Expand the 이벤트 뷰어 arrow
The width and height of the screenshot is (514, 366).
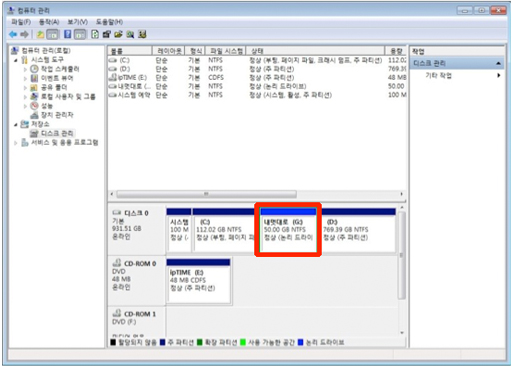click(x=25, y=79)
